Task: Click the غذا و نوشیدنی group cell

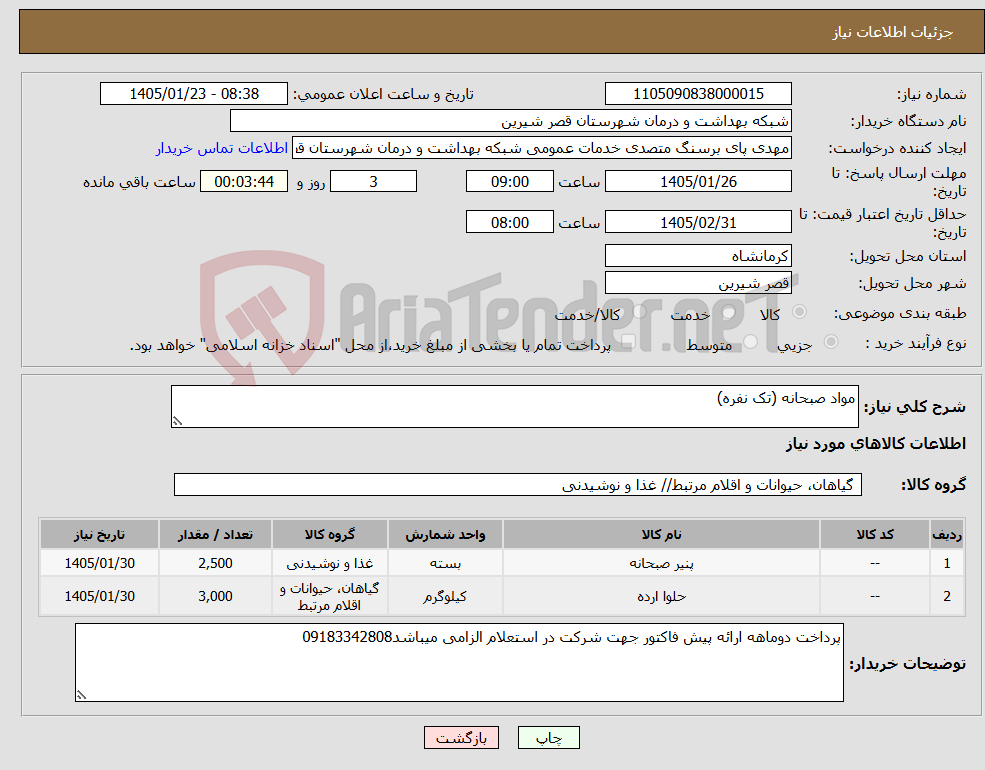Action: (x=330, y=563)
